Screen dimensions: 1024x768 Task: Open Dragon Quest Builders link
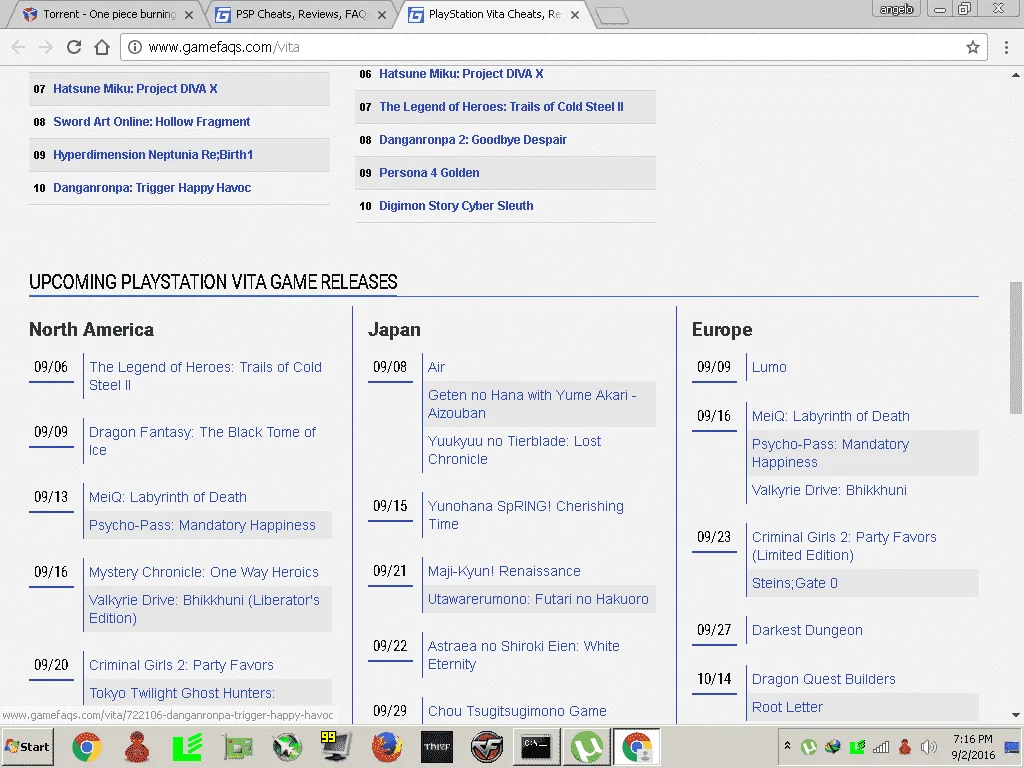(824, 679)
